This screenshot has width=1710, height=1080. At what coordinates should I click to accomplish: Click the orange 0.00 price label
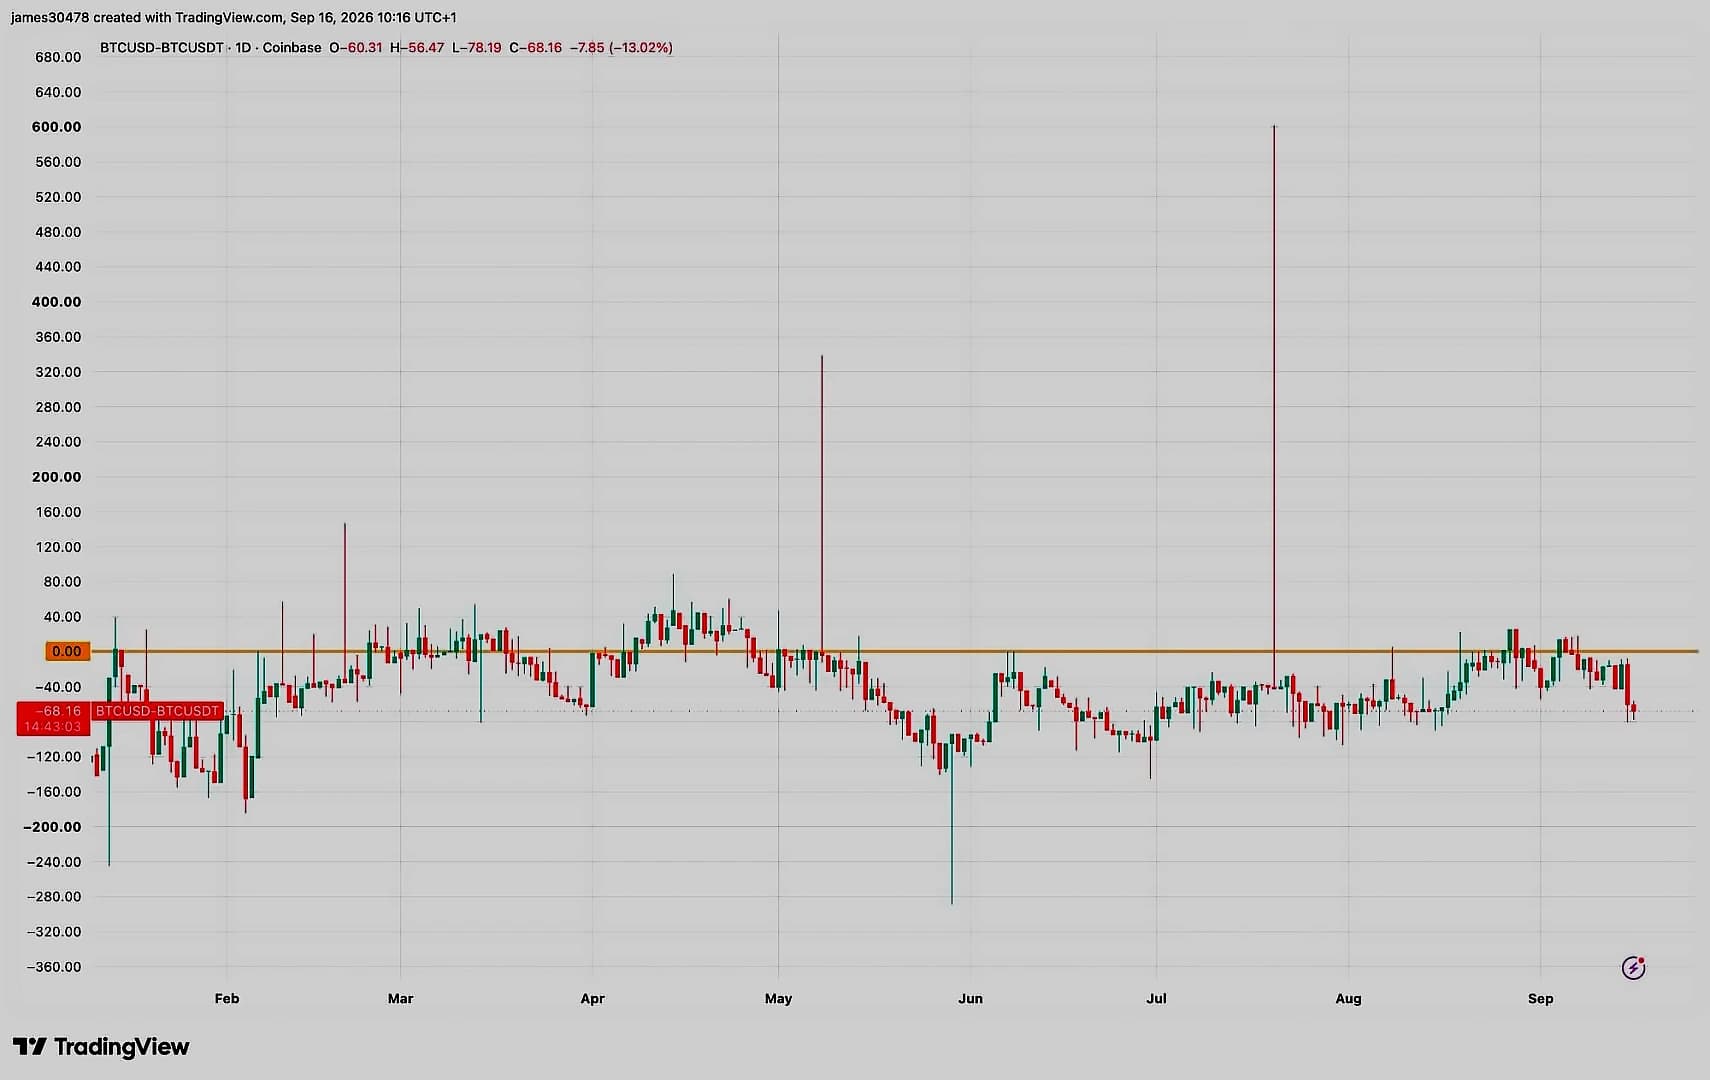(67, 651)
